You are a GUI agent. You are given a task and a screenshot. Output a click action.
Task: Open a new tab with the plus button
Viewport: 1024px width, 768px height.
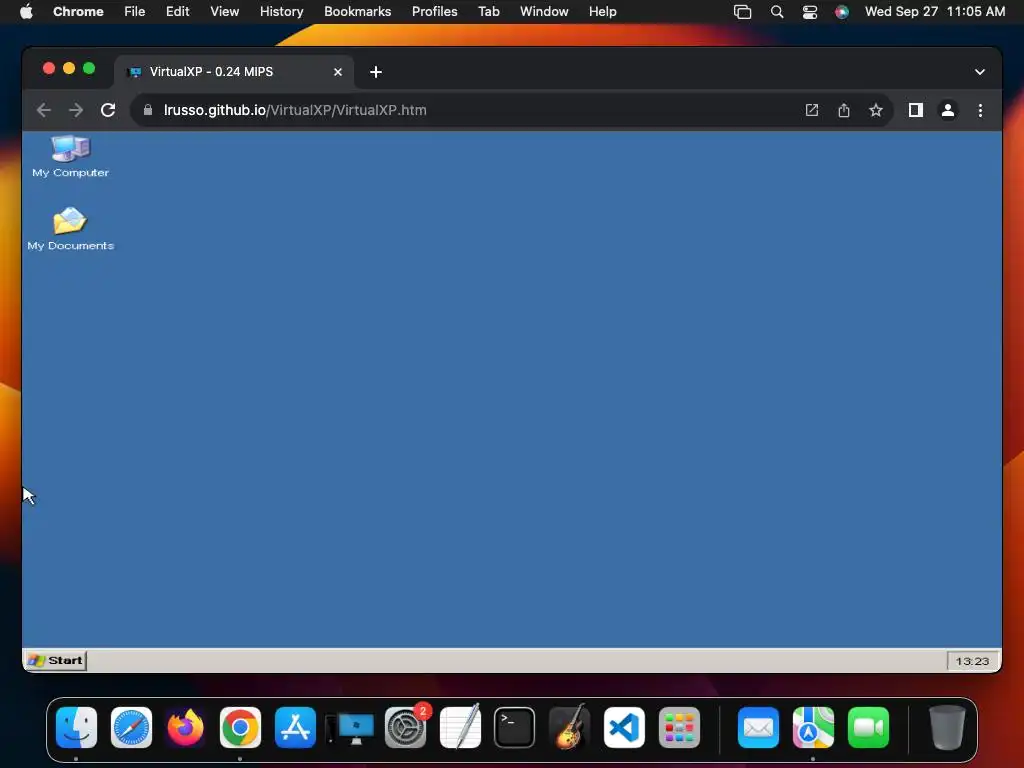point(376,72)
